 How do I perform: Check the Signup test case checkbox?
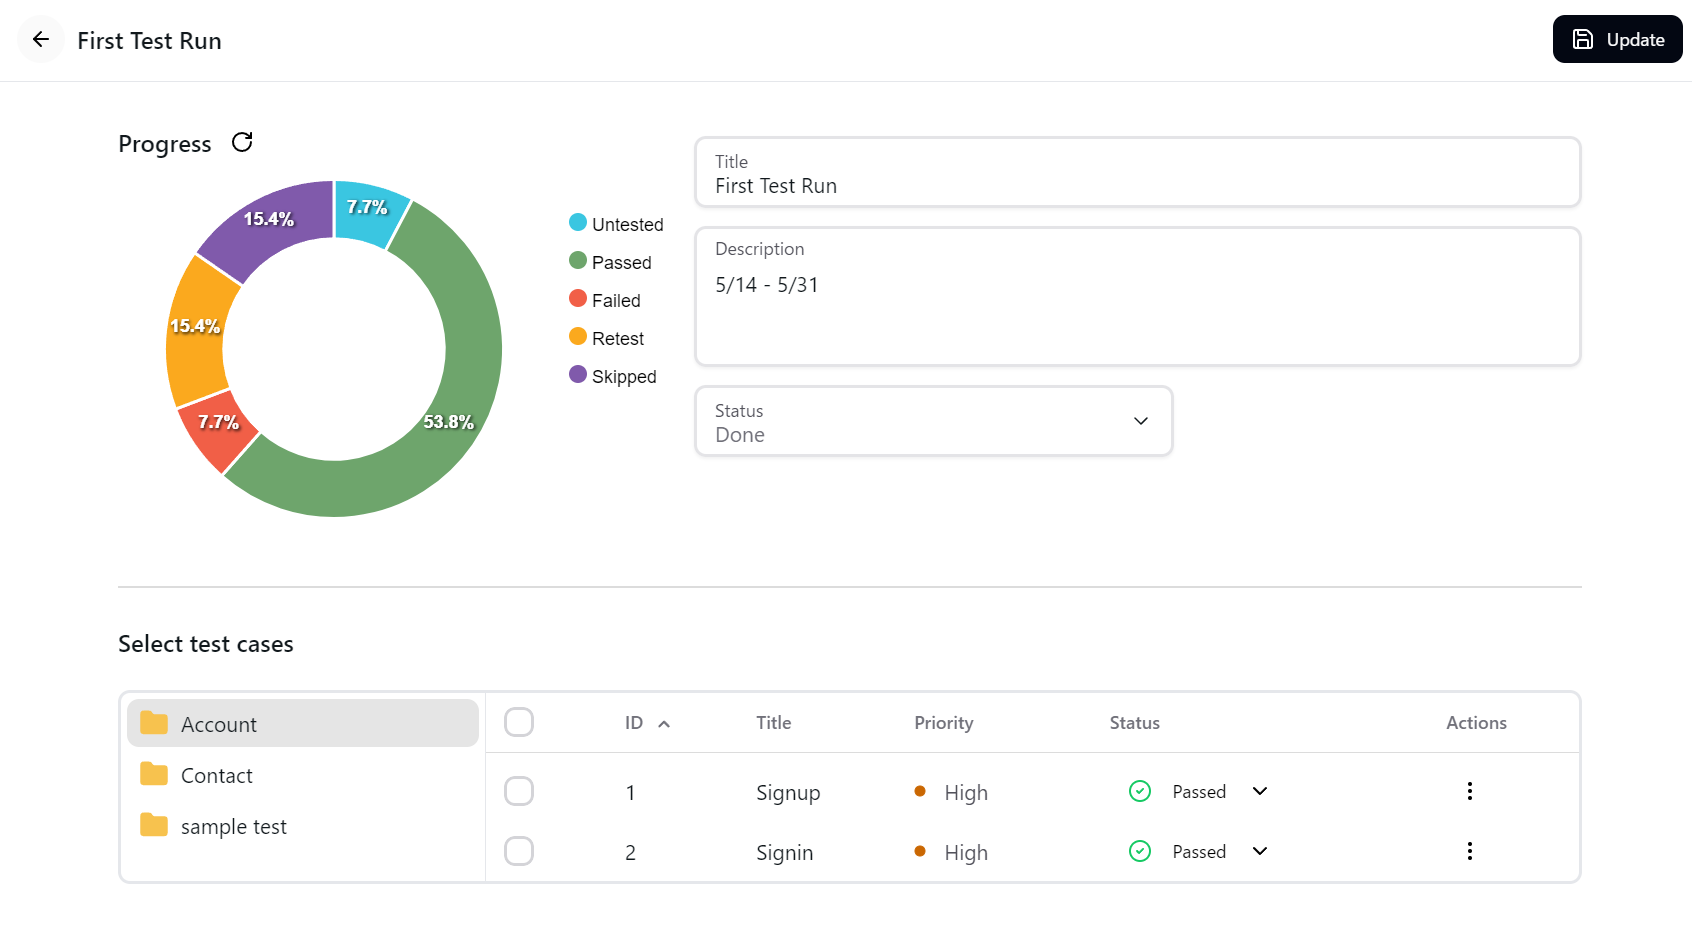pos(519,792)
